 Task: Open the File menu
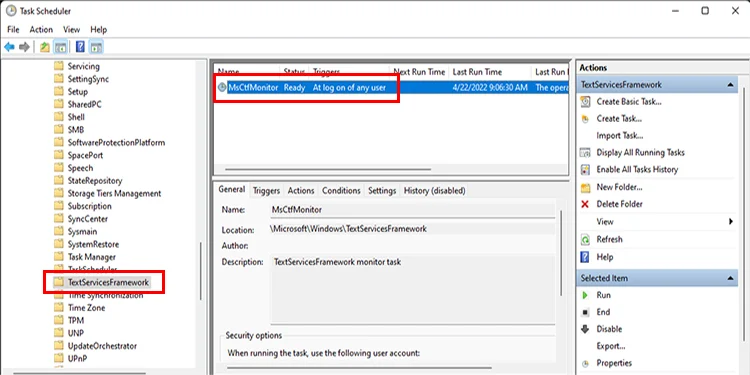[13, 30]
